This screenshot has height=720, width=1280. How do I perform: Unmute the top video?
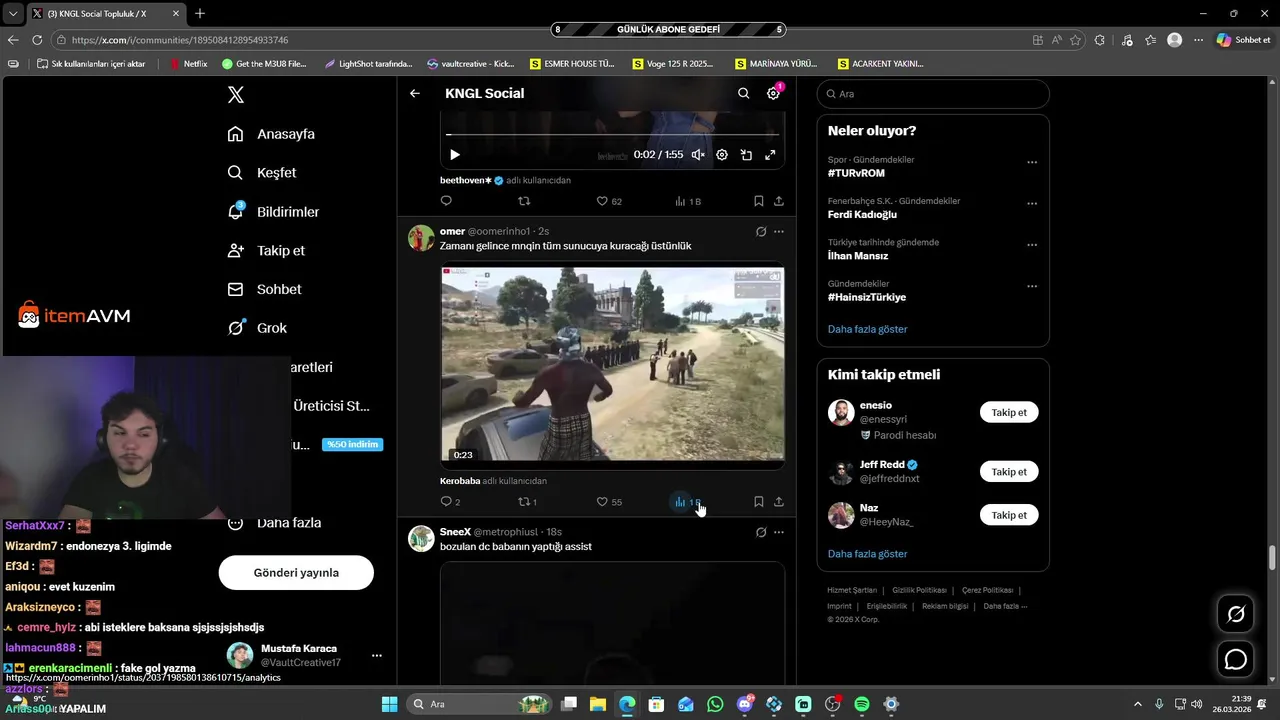[x=698, y=155]
